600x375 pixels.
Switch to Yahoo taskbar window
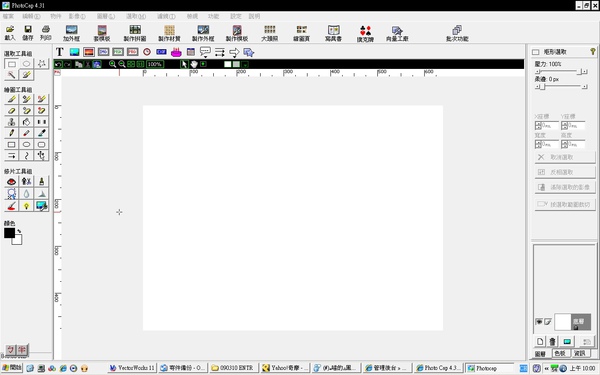point(285,368)
